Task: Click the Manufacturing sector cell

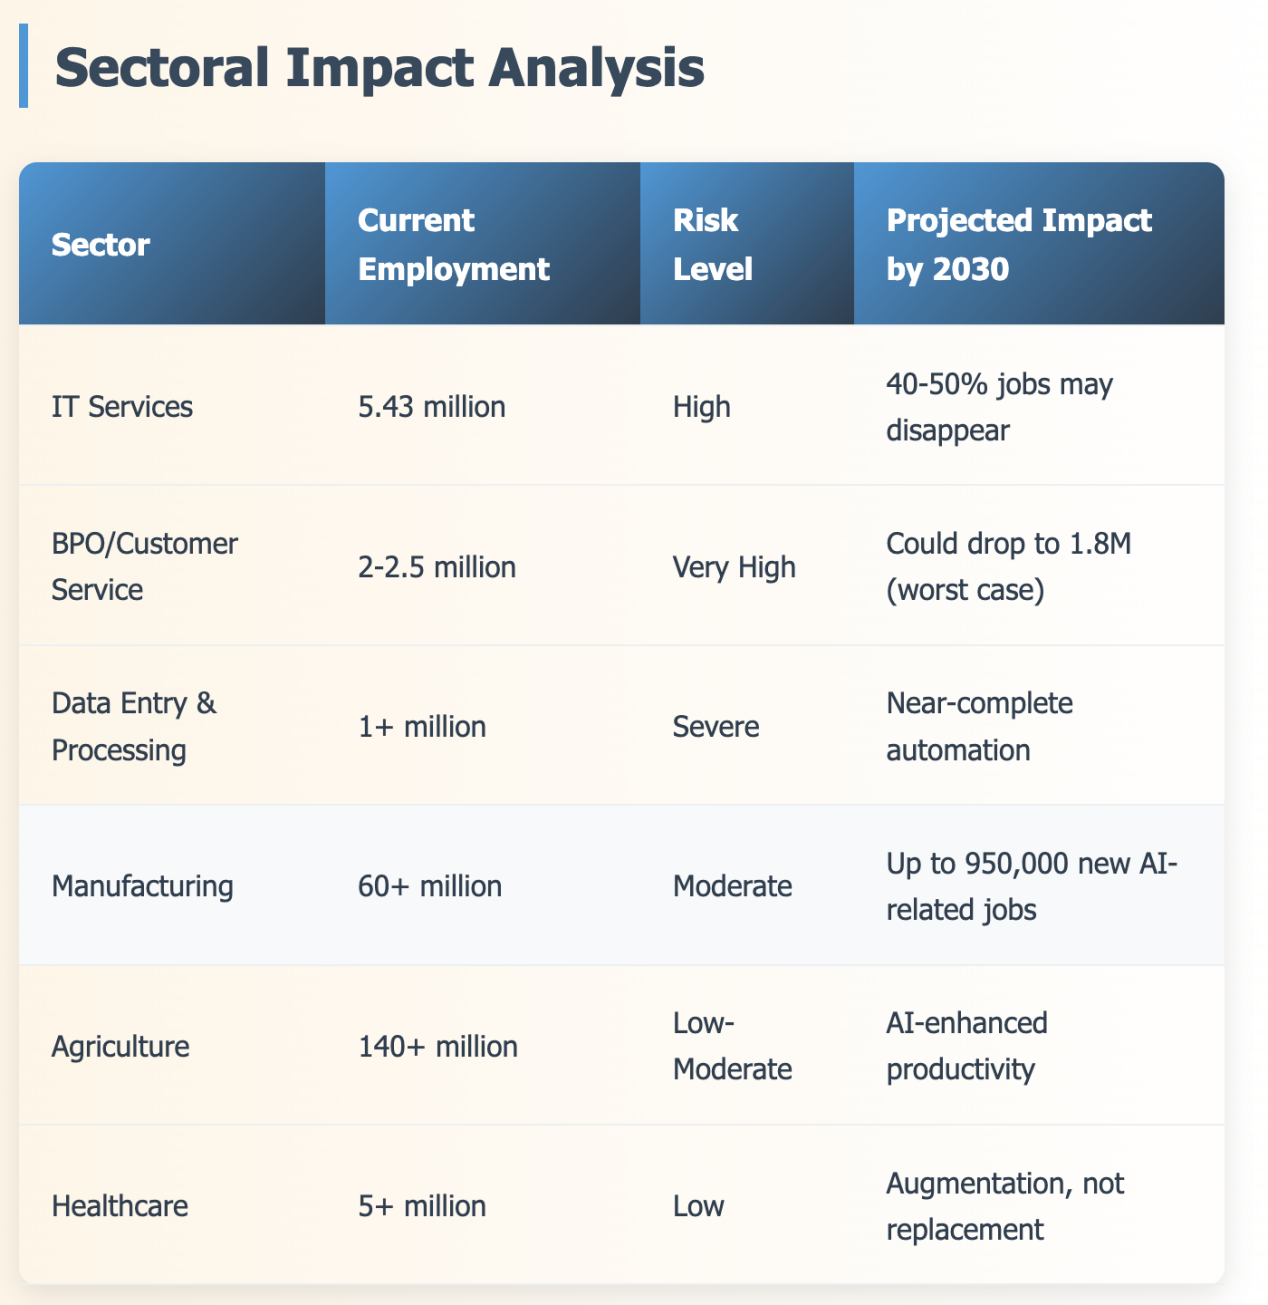Action: 142,886
